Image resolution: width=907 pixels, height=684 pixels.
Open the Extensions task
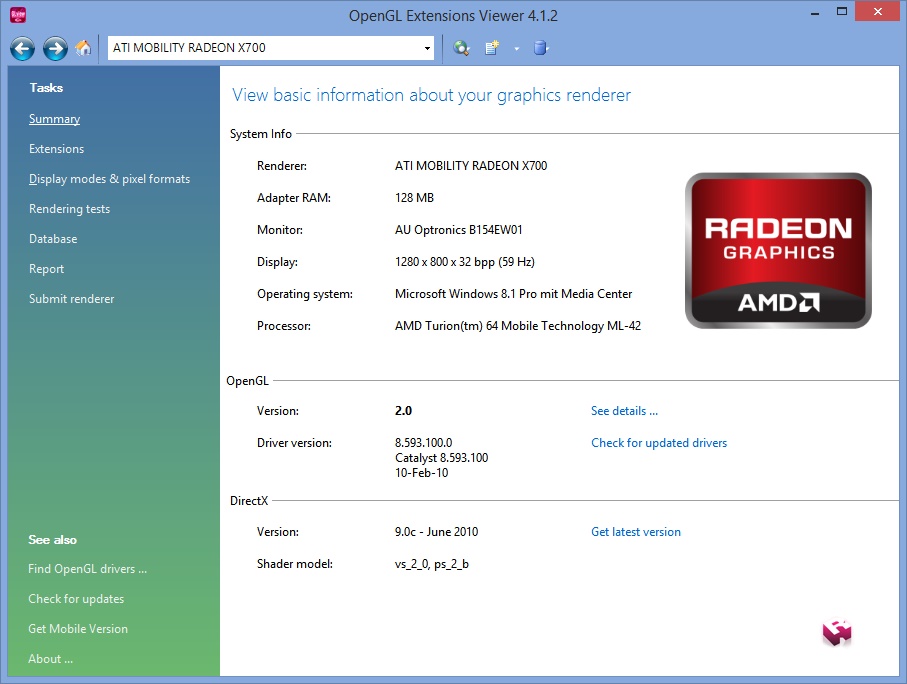pos(57,149)
